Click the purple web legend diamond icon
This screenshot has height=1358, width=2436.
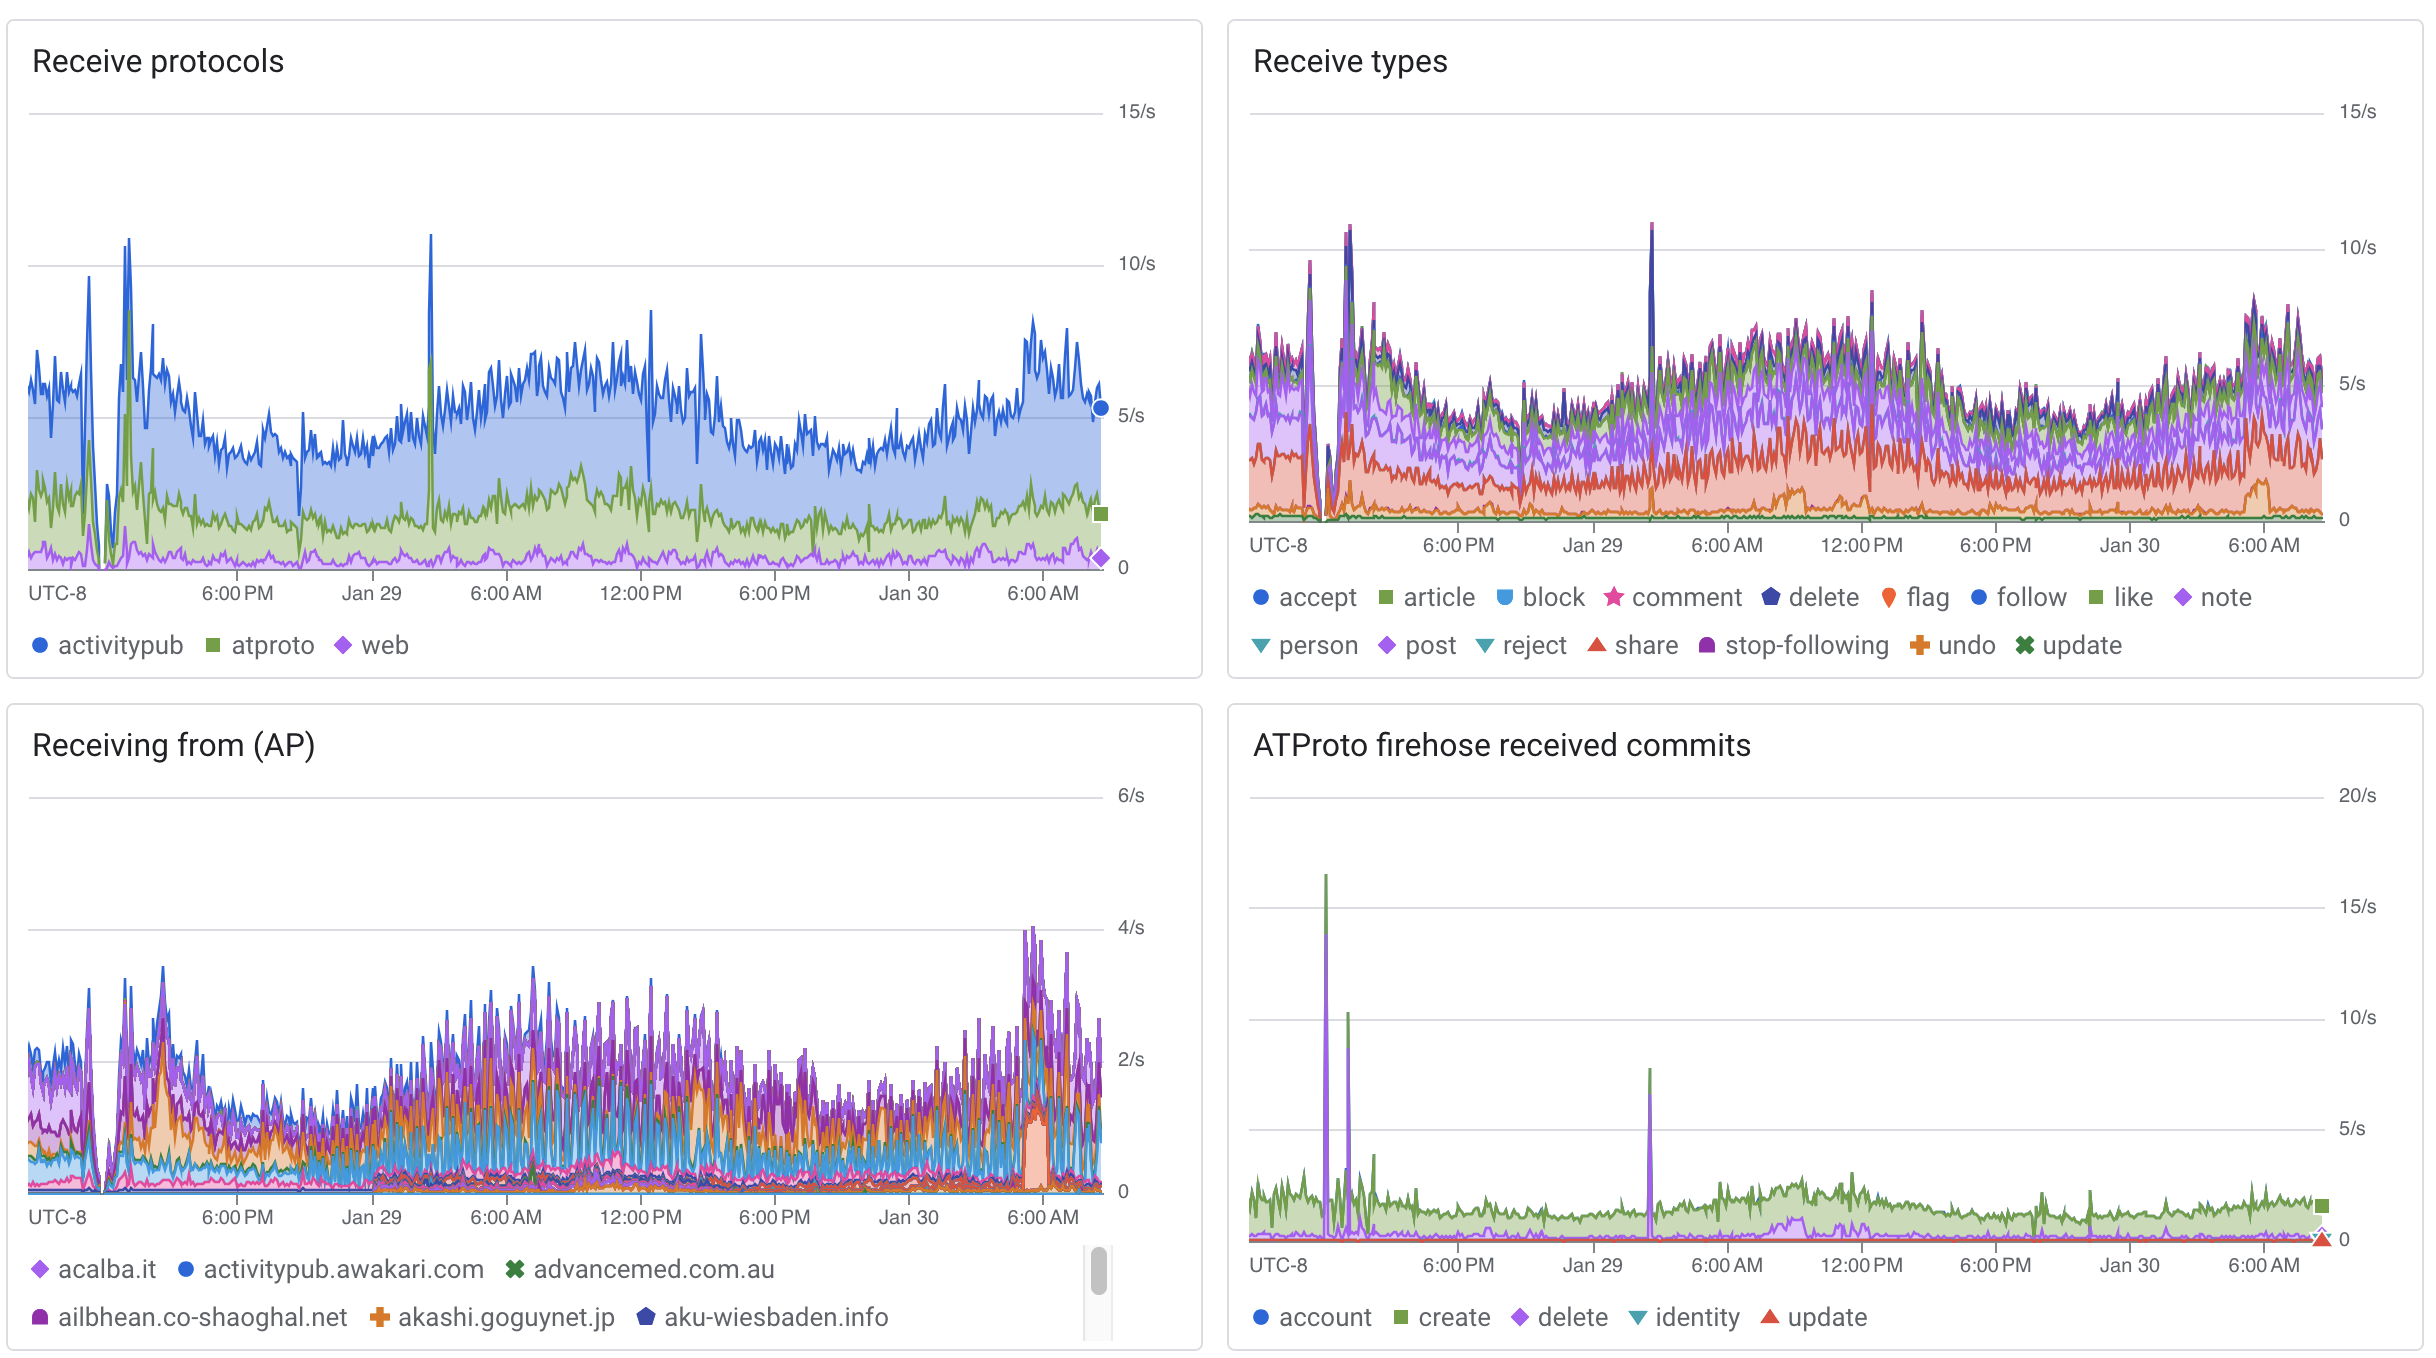pos(343,646)
